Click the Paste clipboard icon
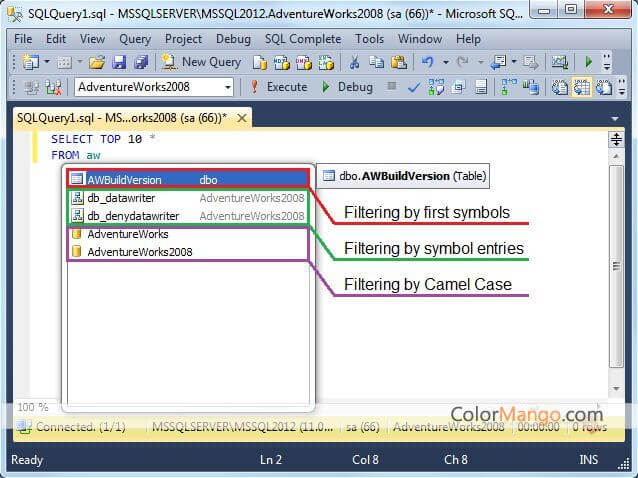 [399, 62]
